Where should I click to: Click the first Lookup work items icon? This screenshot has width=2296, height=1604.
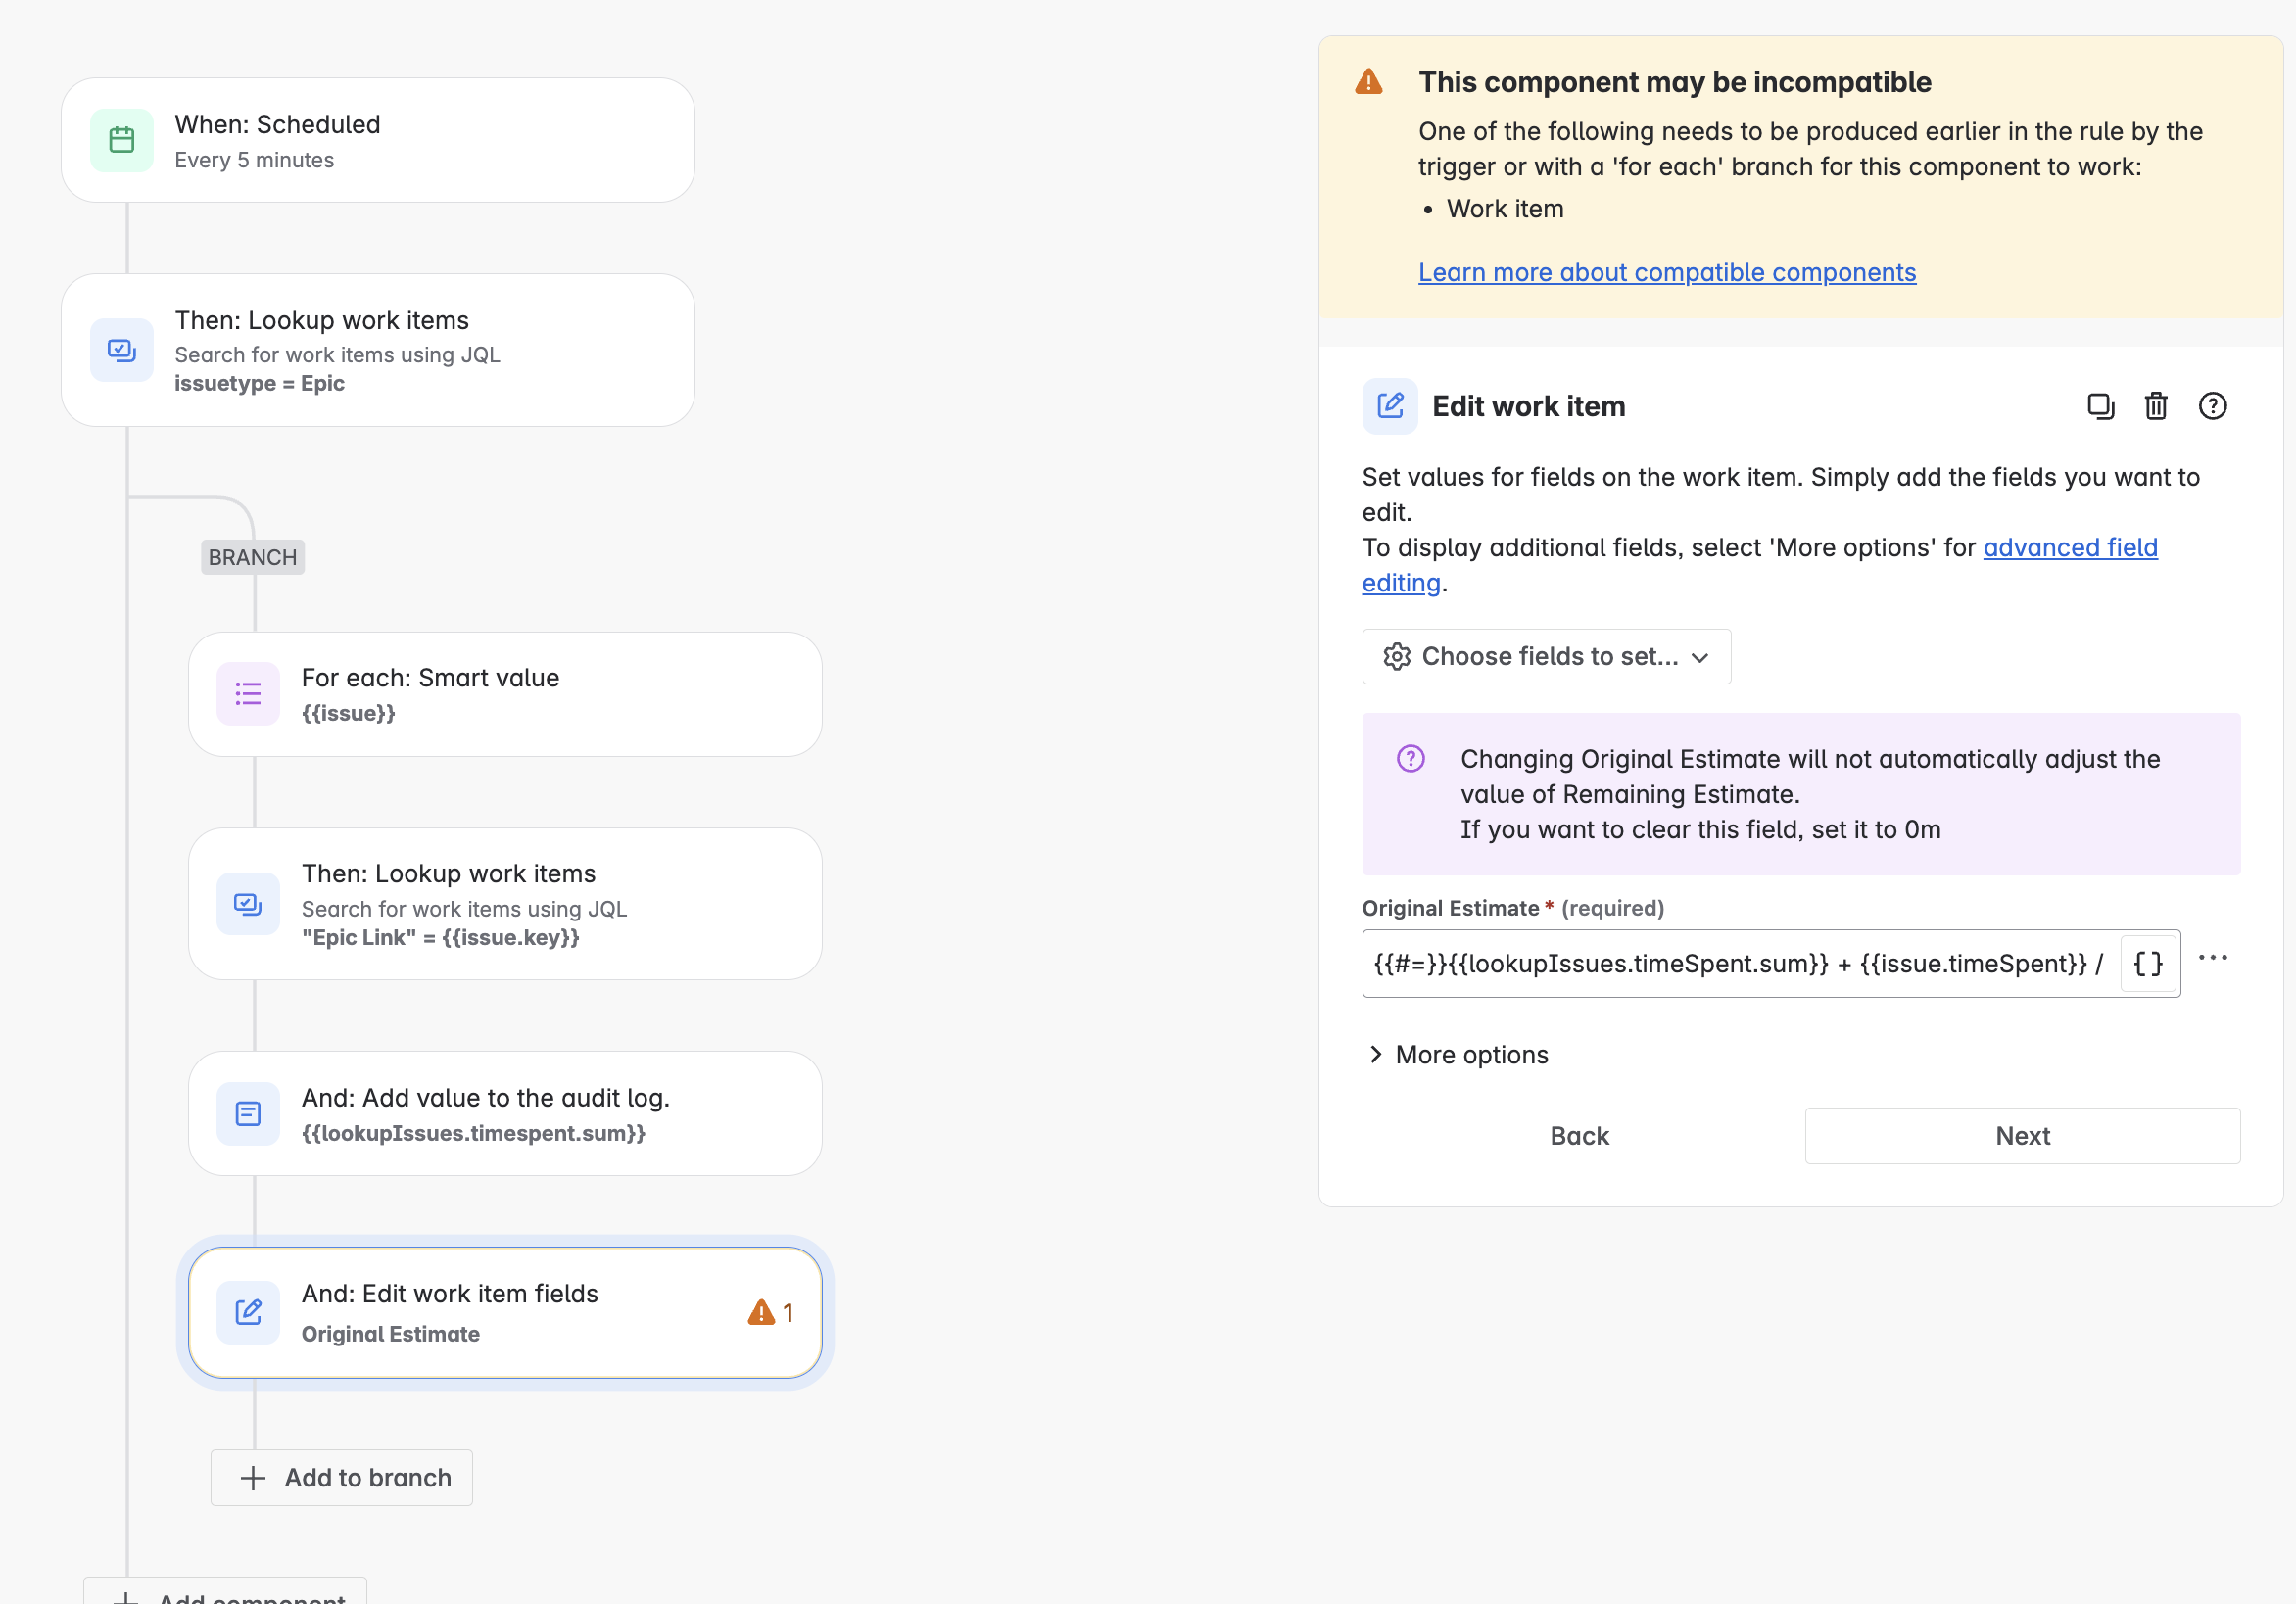click(122, 350)
